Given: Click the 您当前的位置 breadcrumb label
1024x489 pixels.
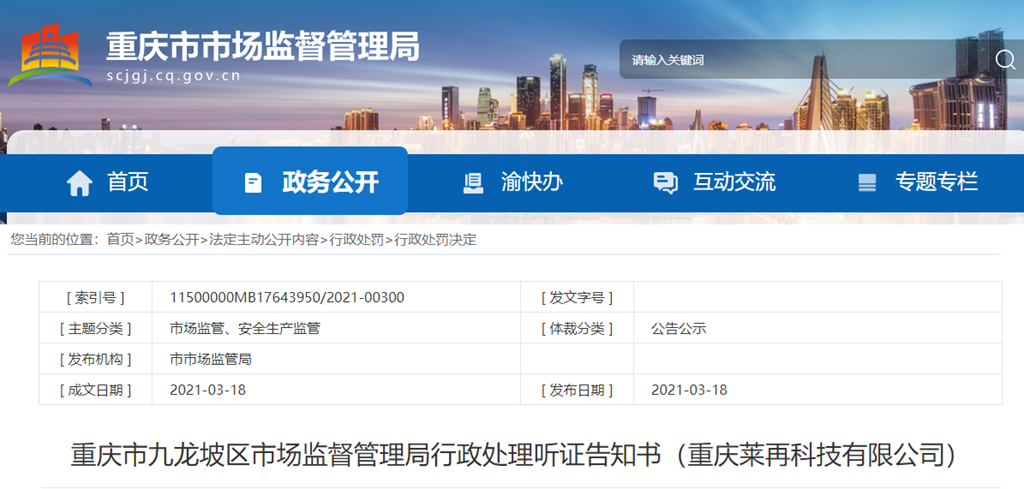Looking at the screenshot, I should [x=54, y=240].
